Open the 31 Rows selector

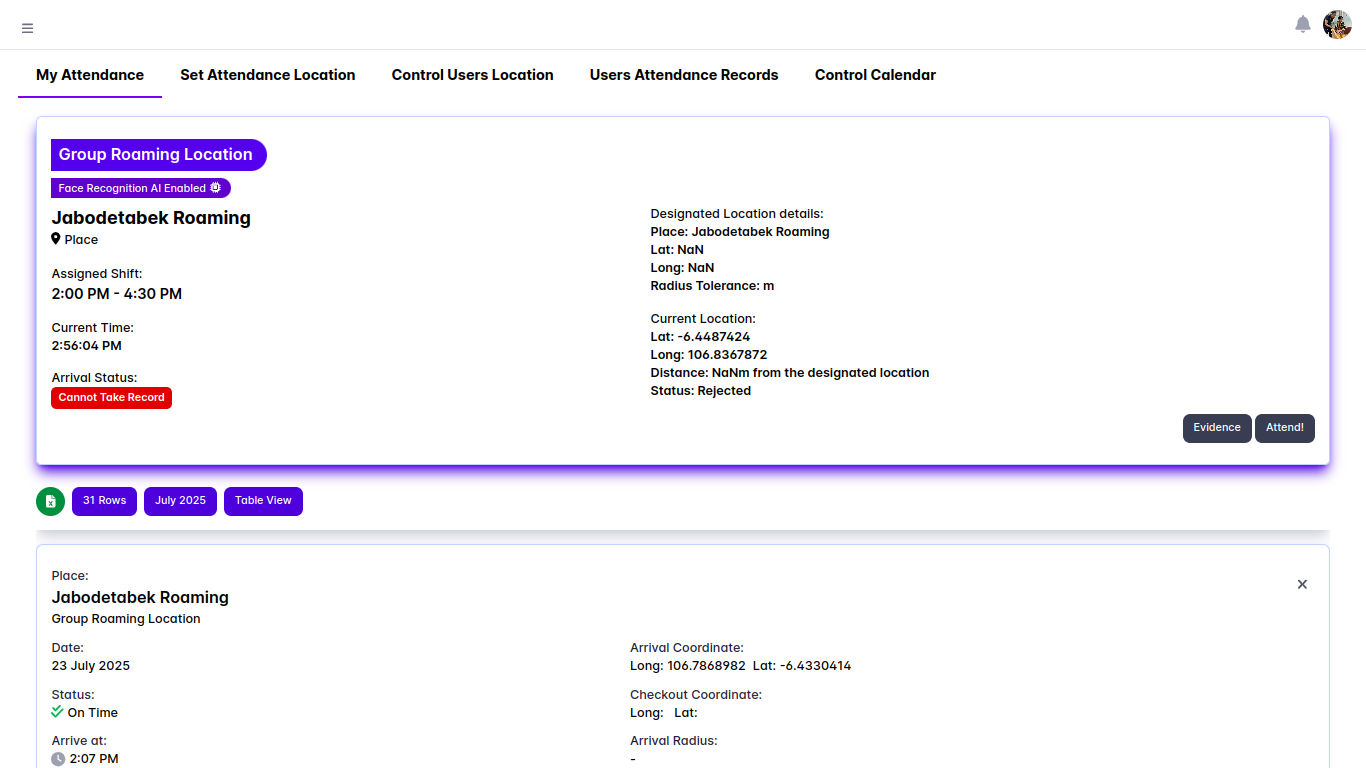(x=104, y=501)
